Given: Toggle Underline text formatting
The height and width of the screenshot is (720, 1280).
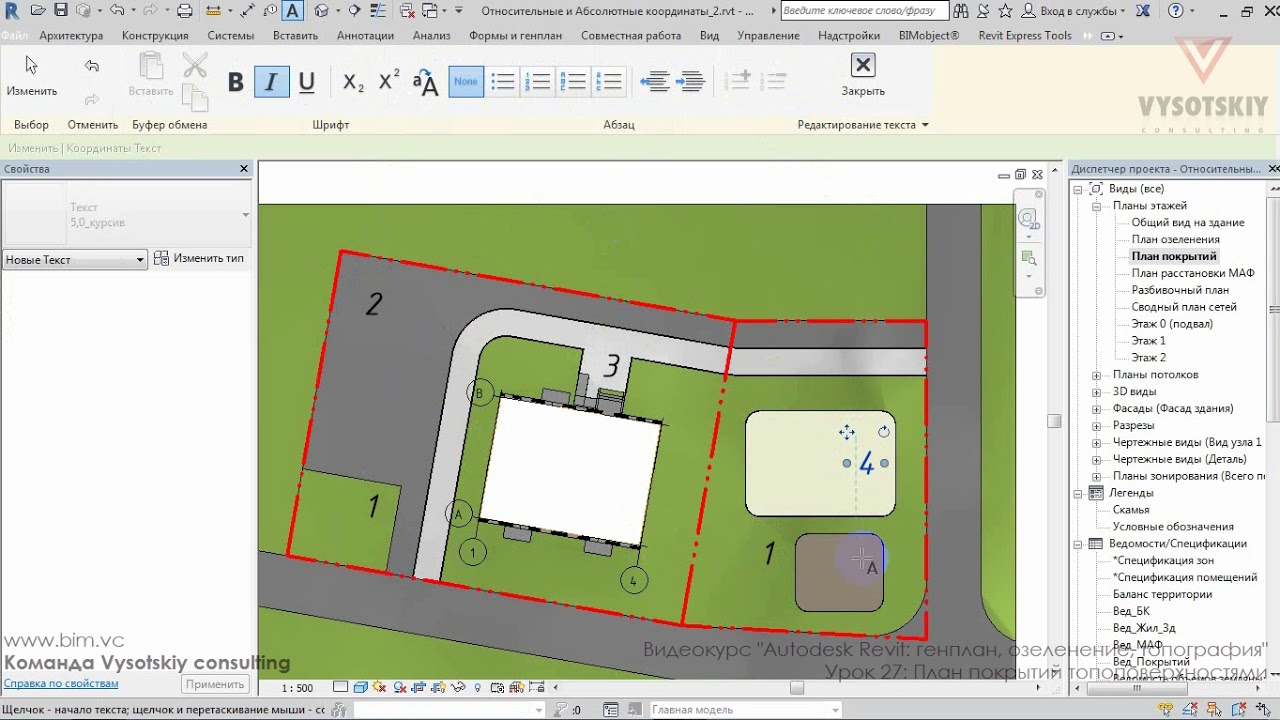Looking at the screenshot, I should tap(307, 82).
